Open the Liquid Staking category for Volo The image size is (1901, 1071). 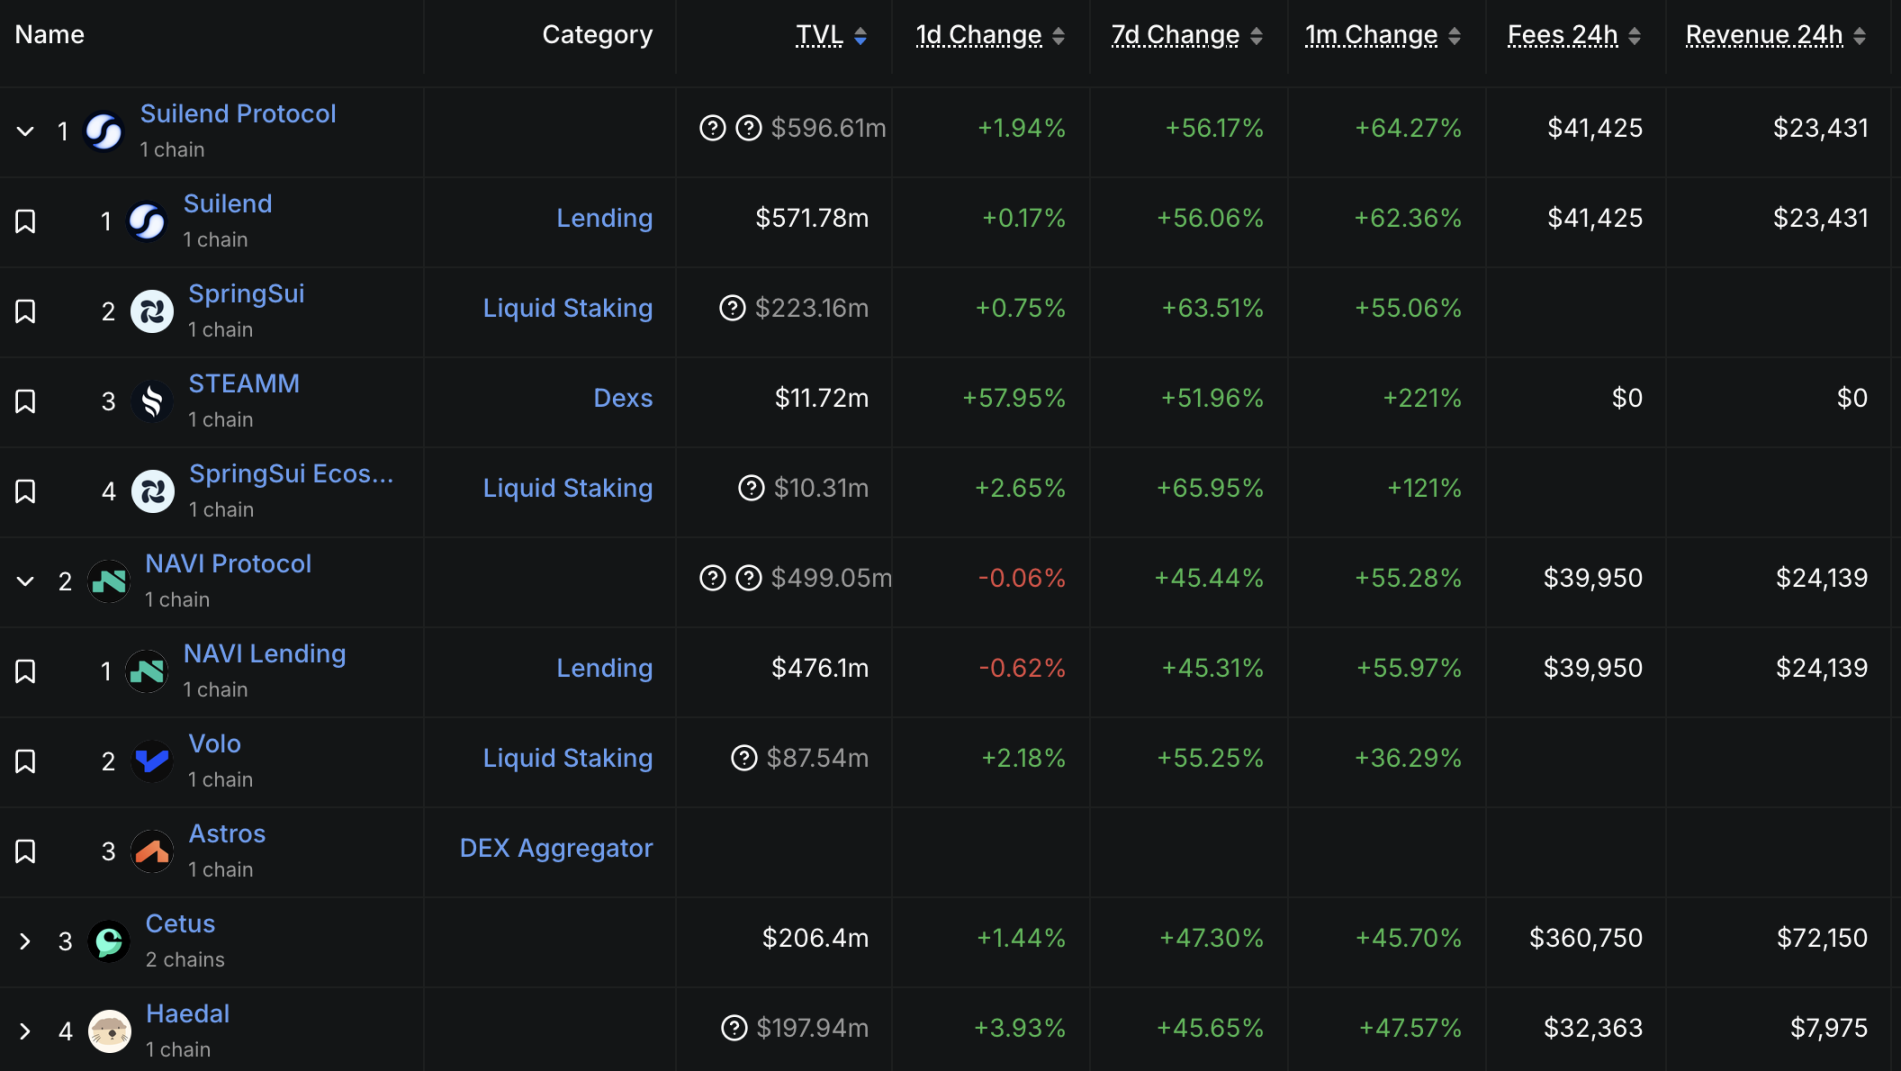point(567,758)
